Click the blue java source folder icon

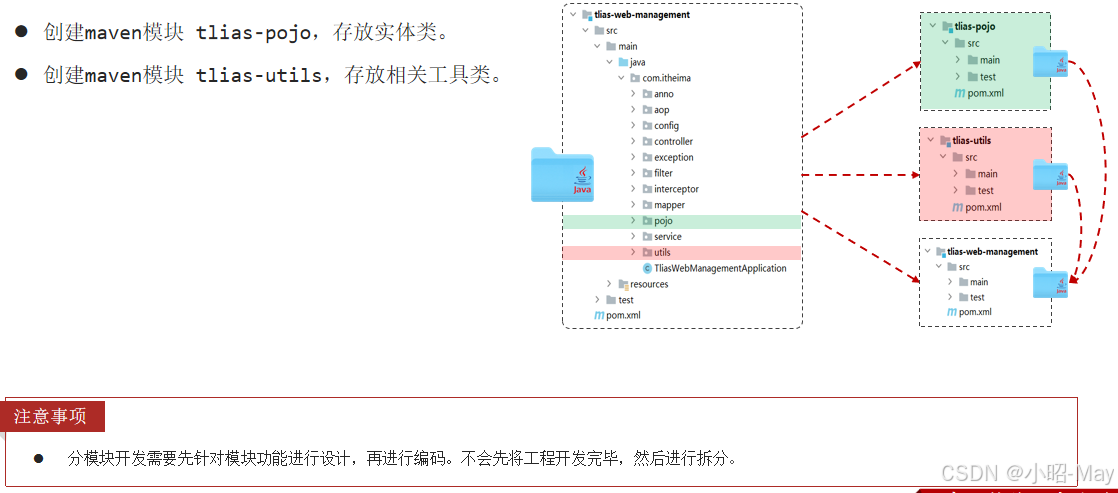coord(623,62)
